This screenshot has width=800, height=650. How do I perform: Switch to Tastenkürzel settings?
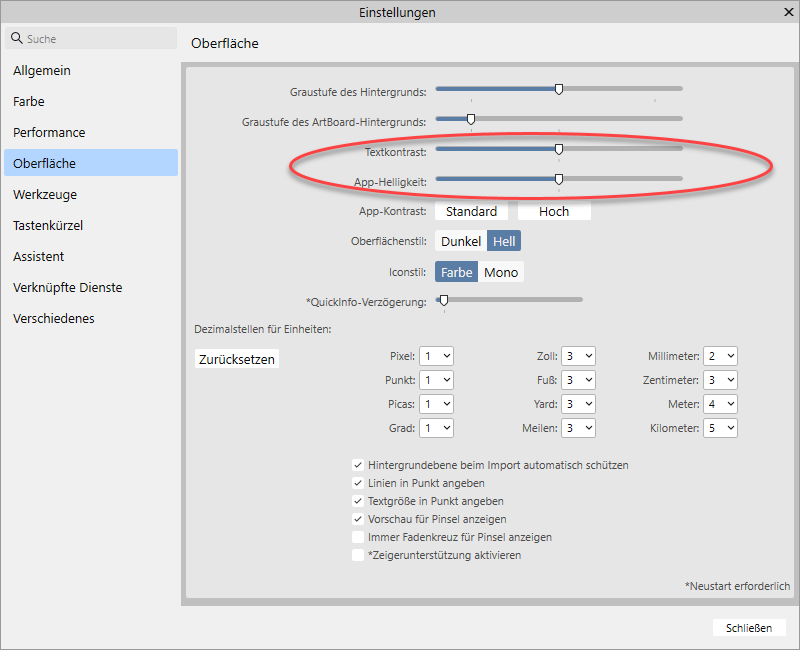click(48, 226)
